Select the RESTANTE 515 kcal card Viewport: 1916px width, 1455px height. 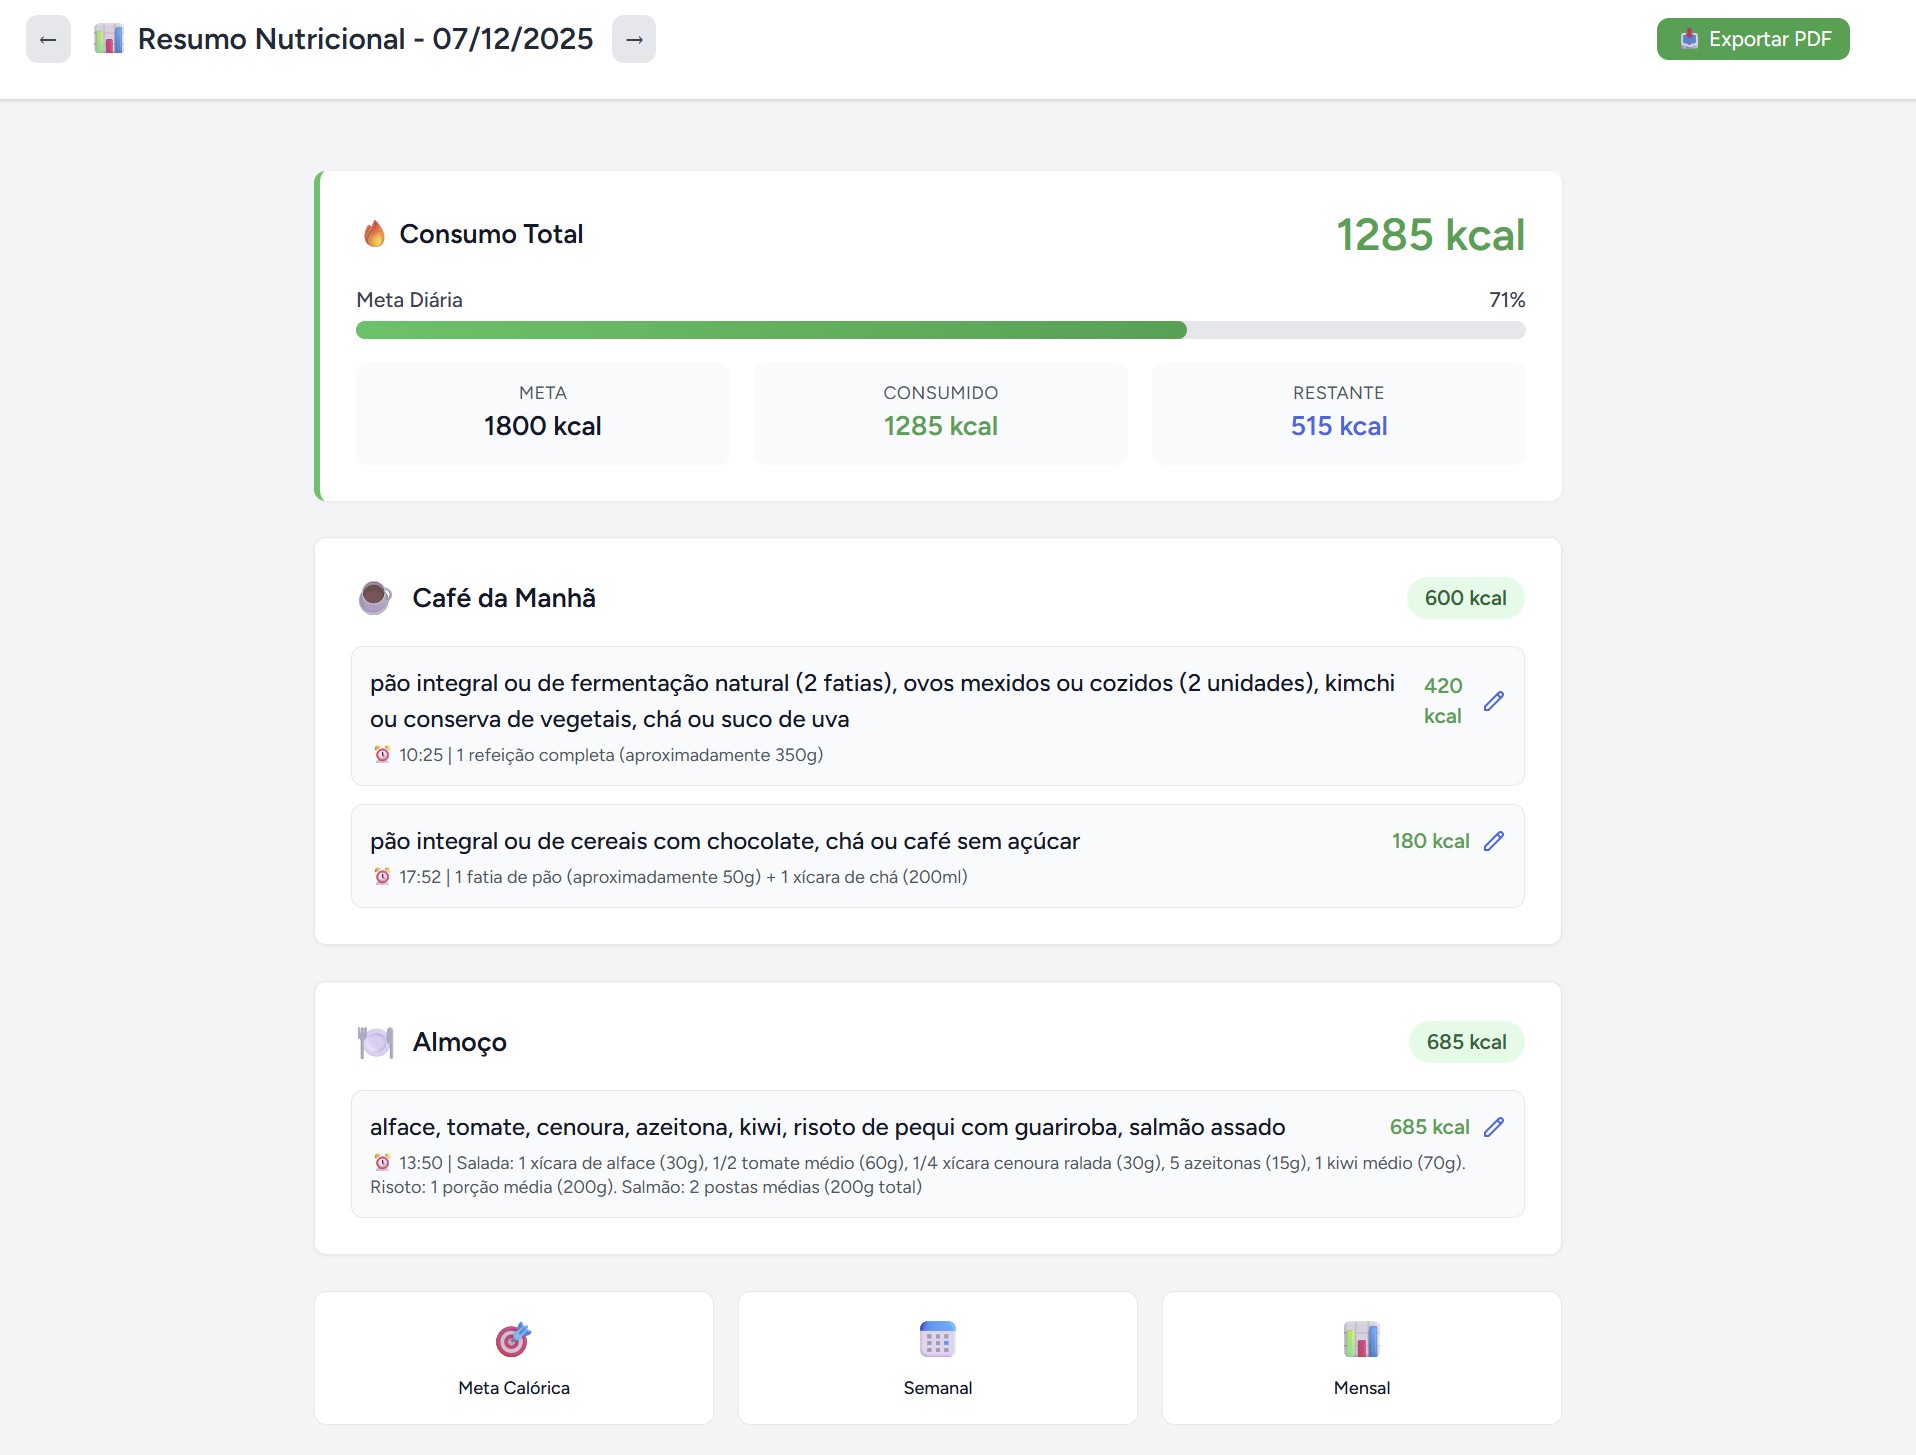pyautogui.click(x=1338, y=413)
